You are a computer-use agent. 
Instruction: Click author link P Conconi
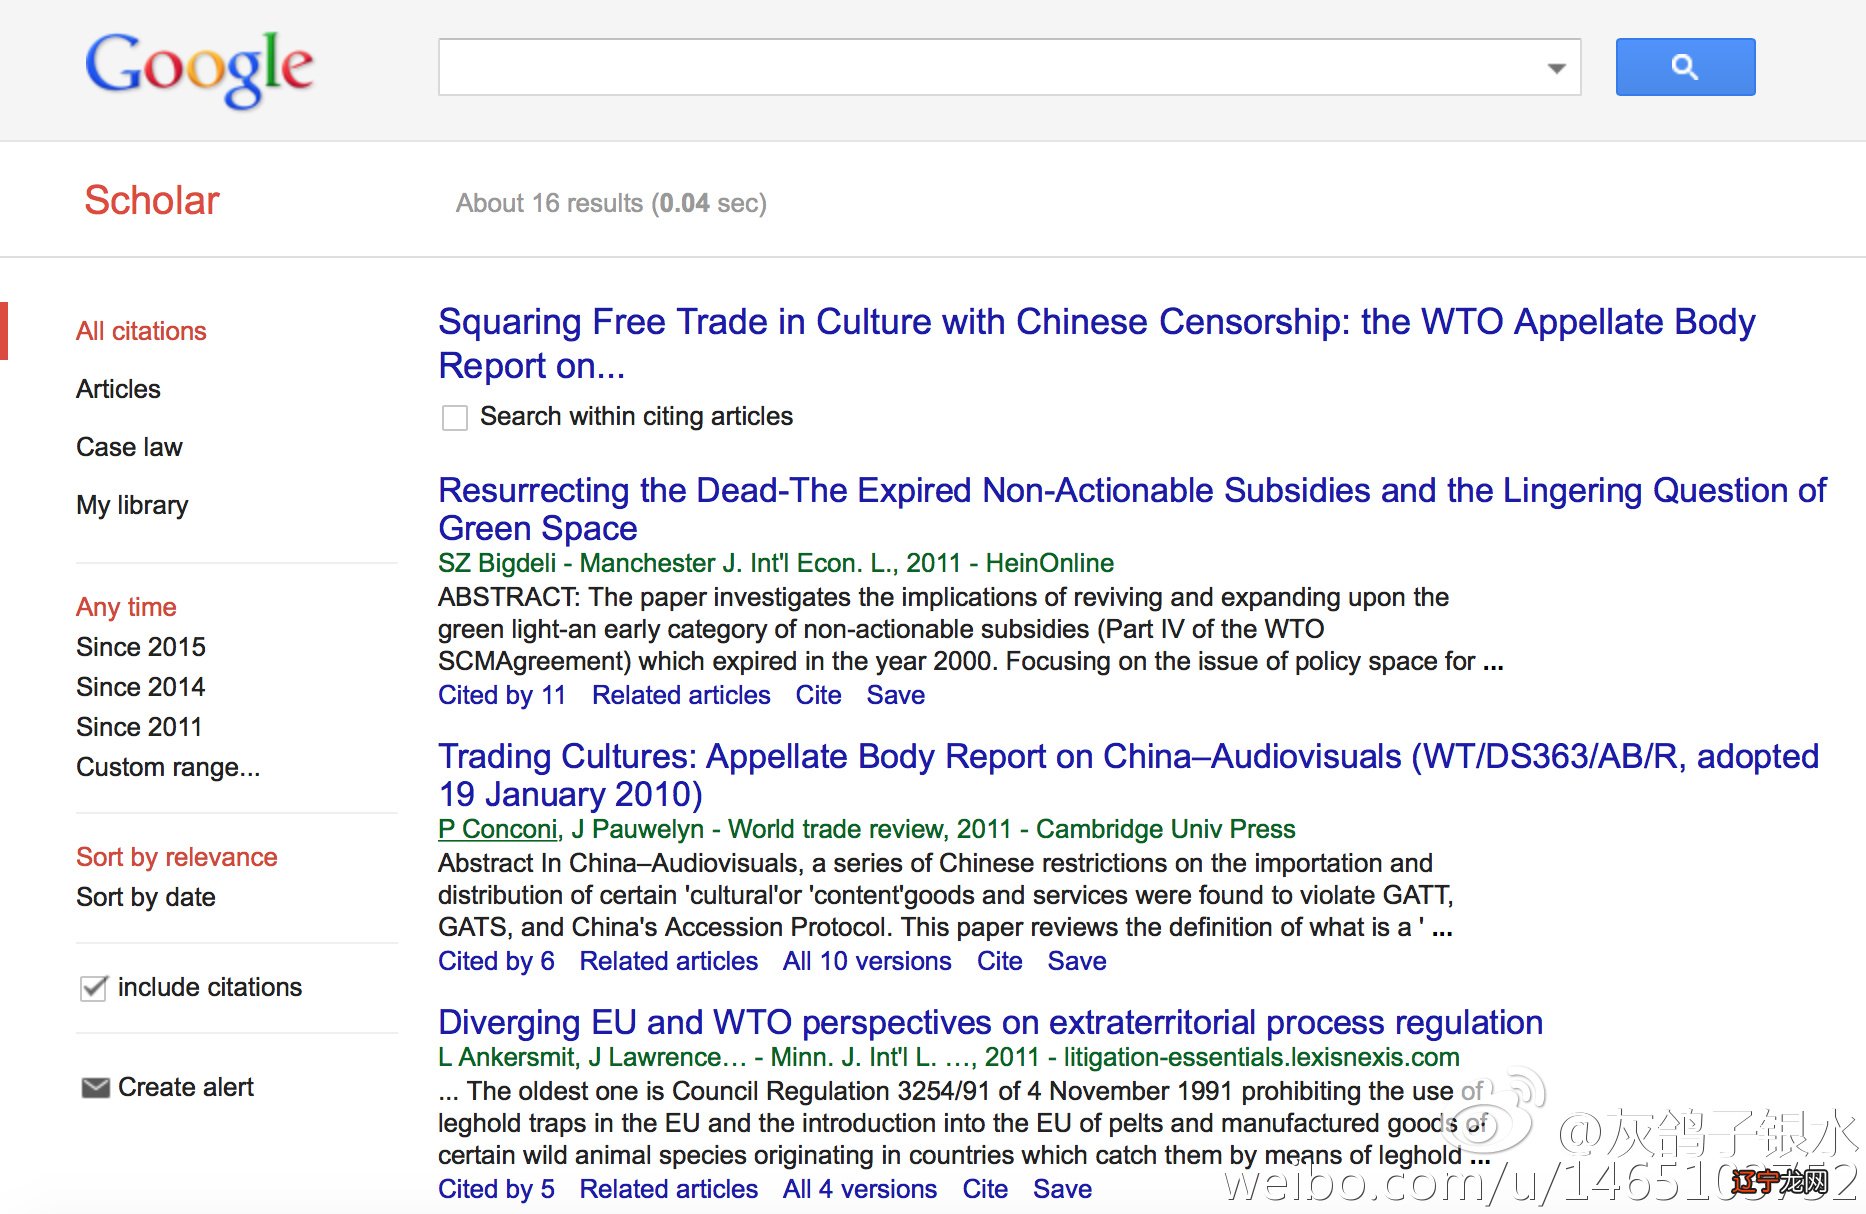pyautogui.click(x=498, y=829)
